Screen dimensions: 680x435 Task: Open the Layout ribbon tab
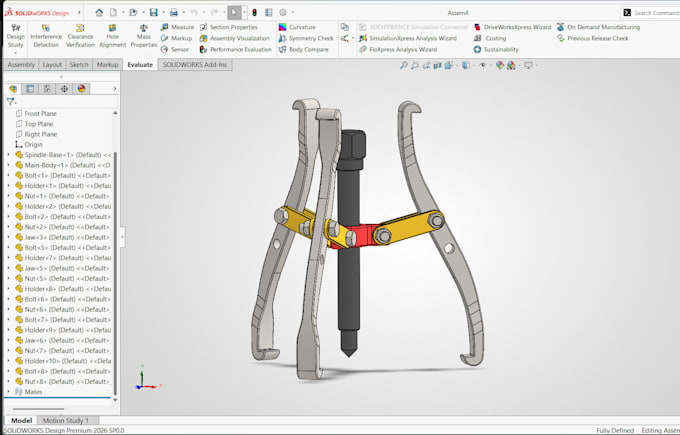tap(52, 65)
